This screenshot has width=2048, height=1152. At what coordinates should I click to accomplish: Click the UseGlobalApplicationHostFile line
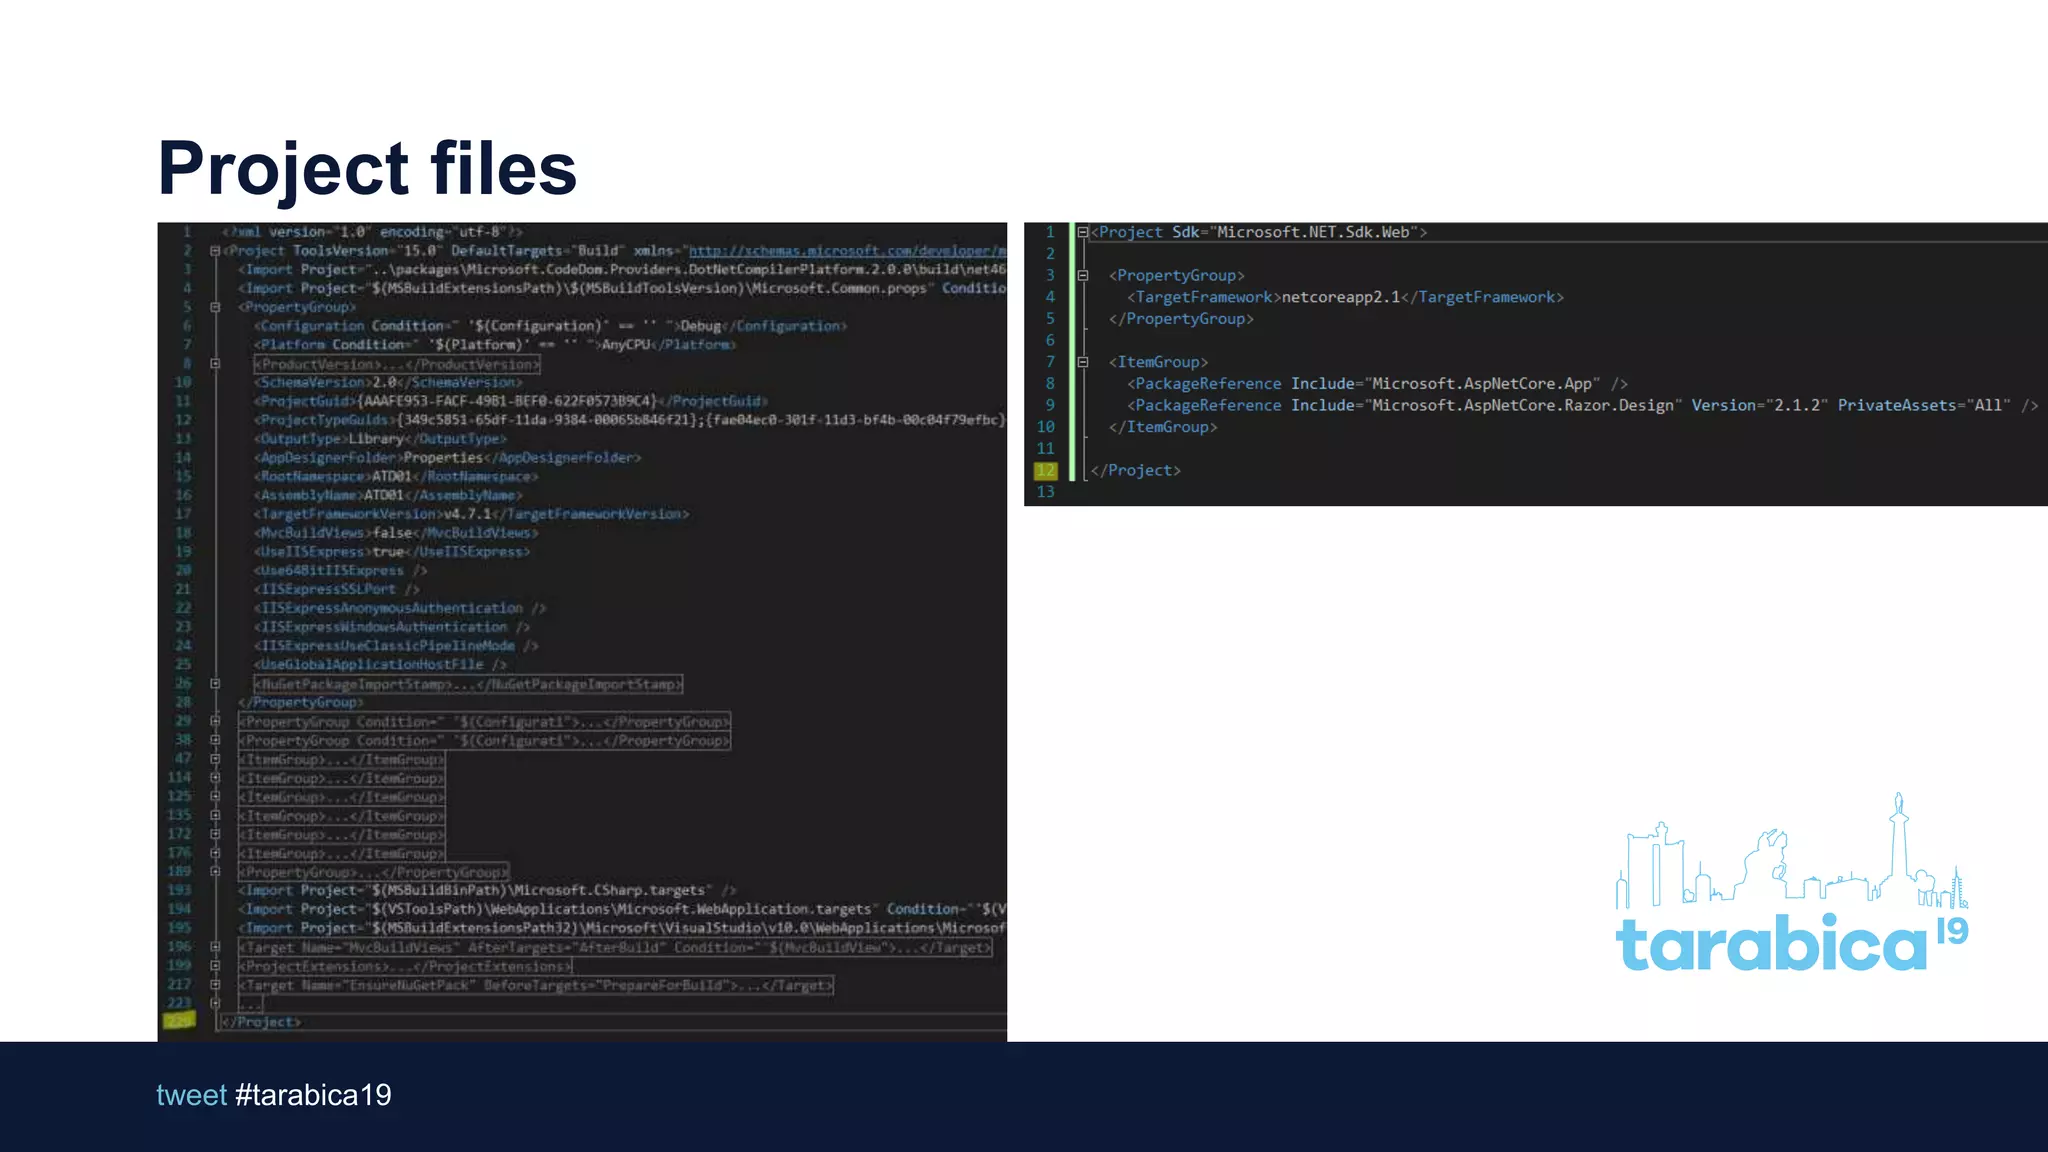[x=380, y=664]
